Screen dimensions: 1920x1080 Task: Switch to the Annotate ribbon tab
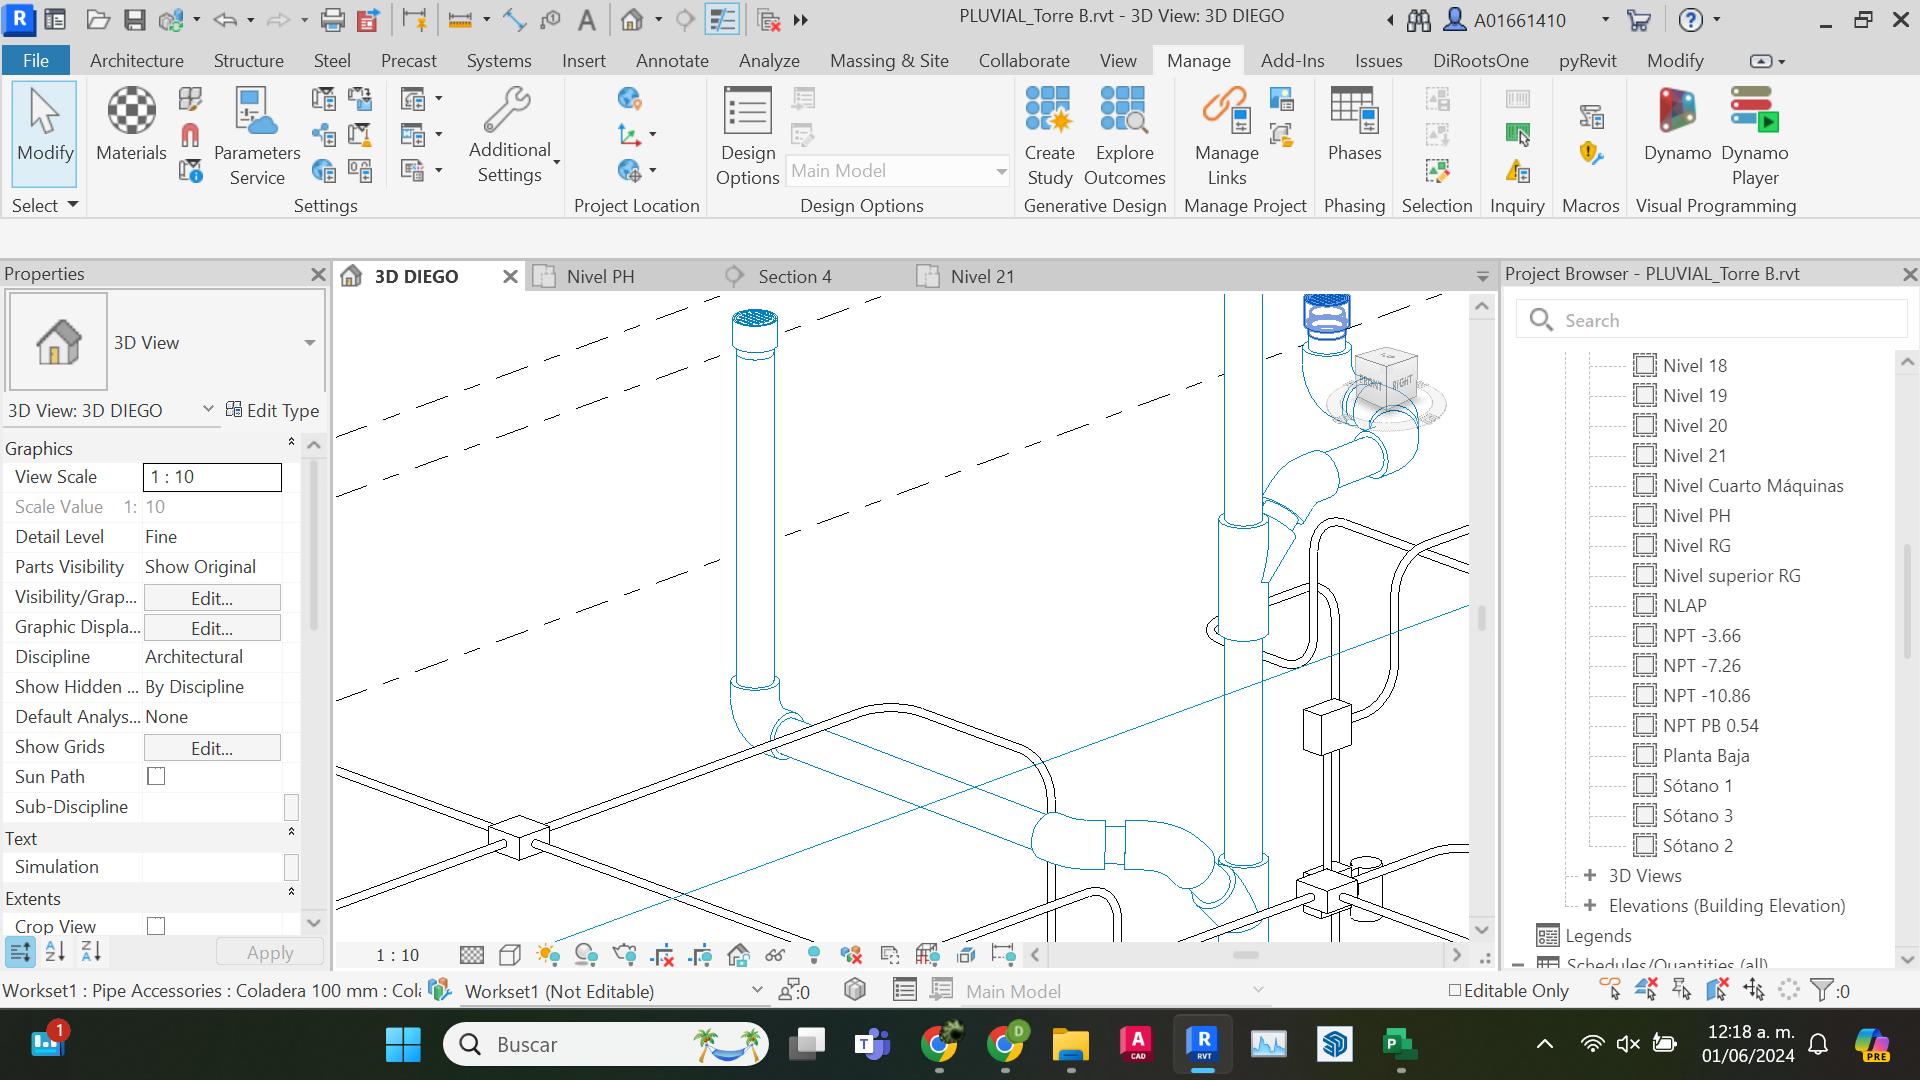672,60
